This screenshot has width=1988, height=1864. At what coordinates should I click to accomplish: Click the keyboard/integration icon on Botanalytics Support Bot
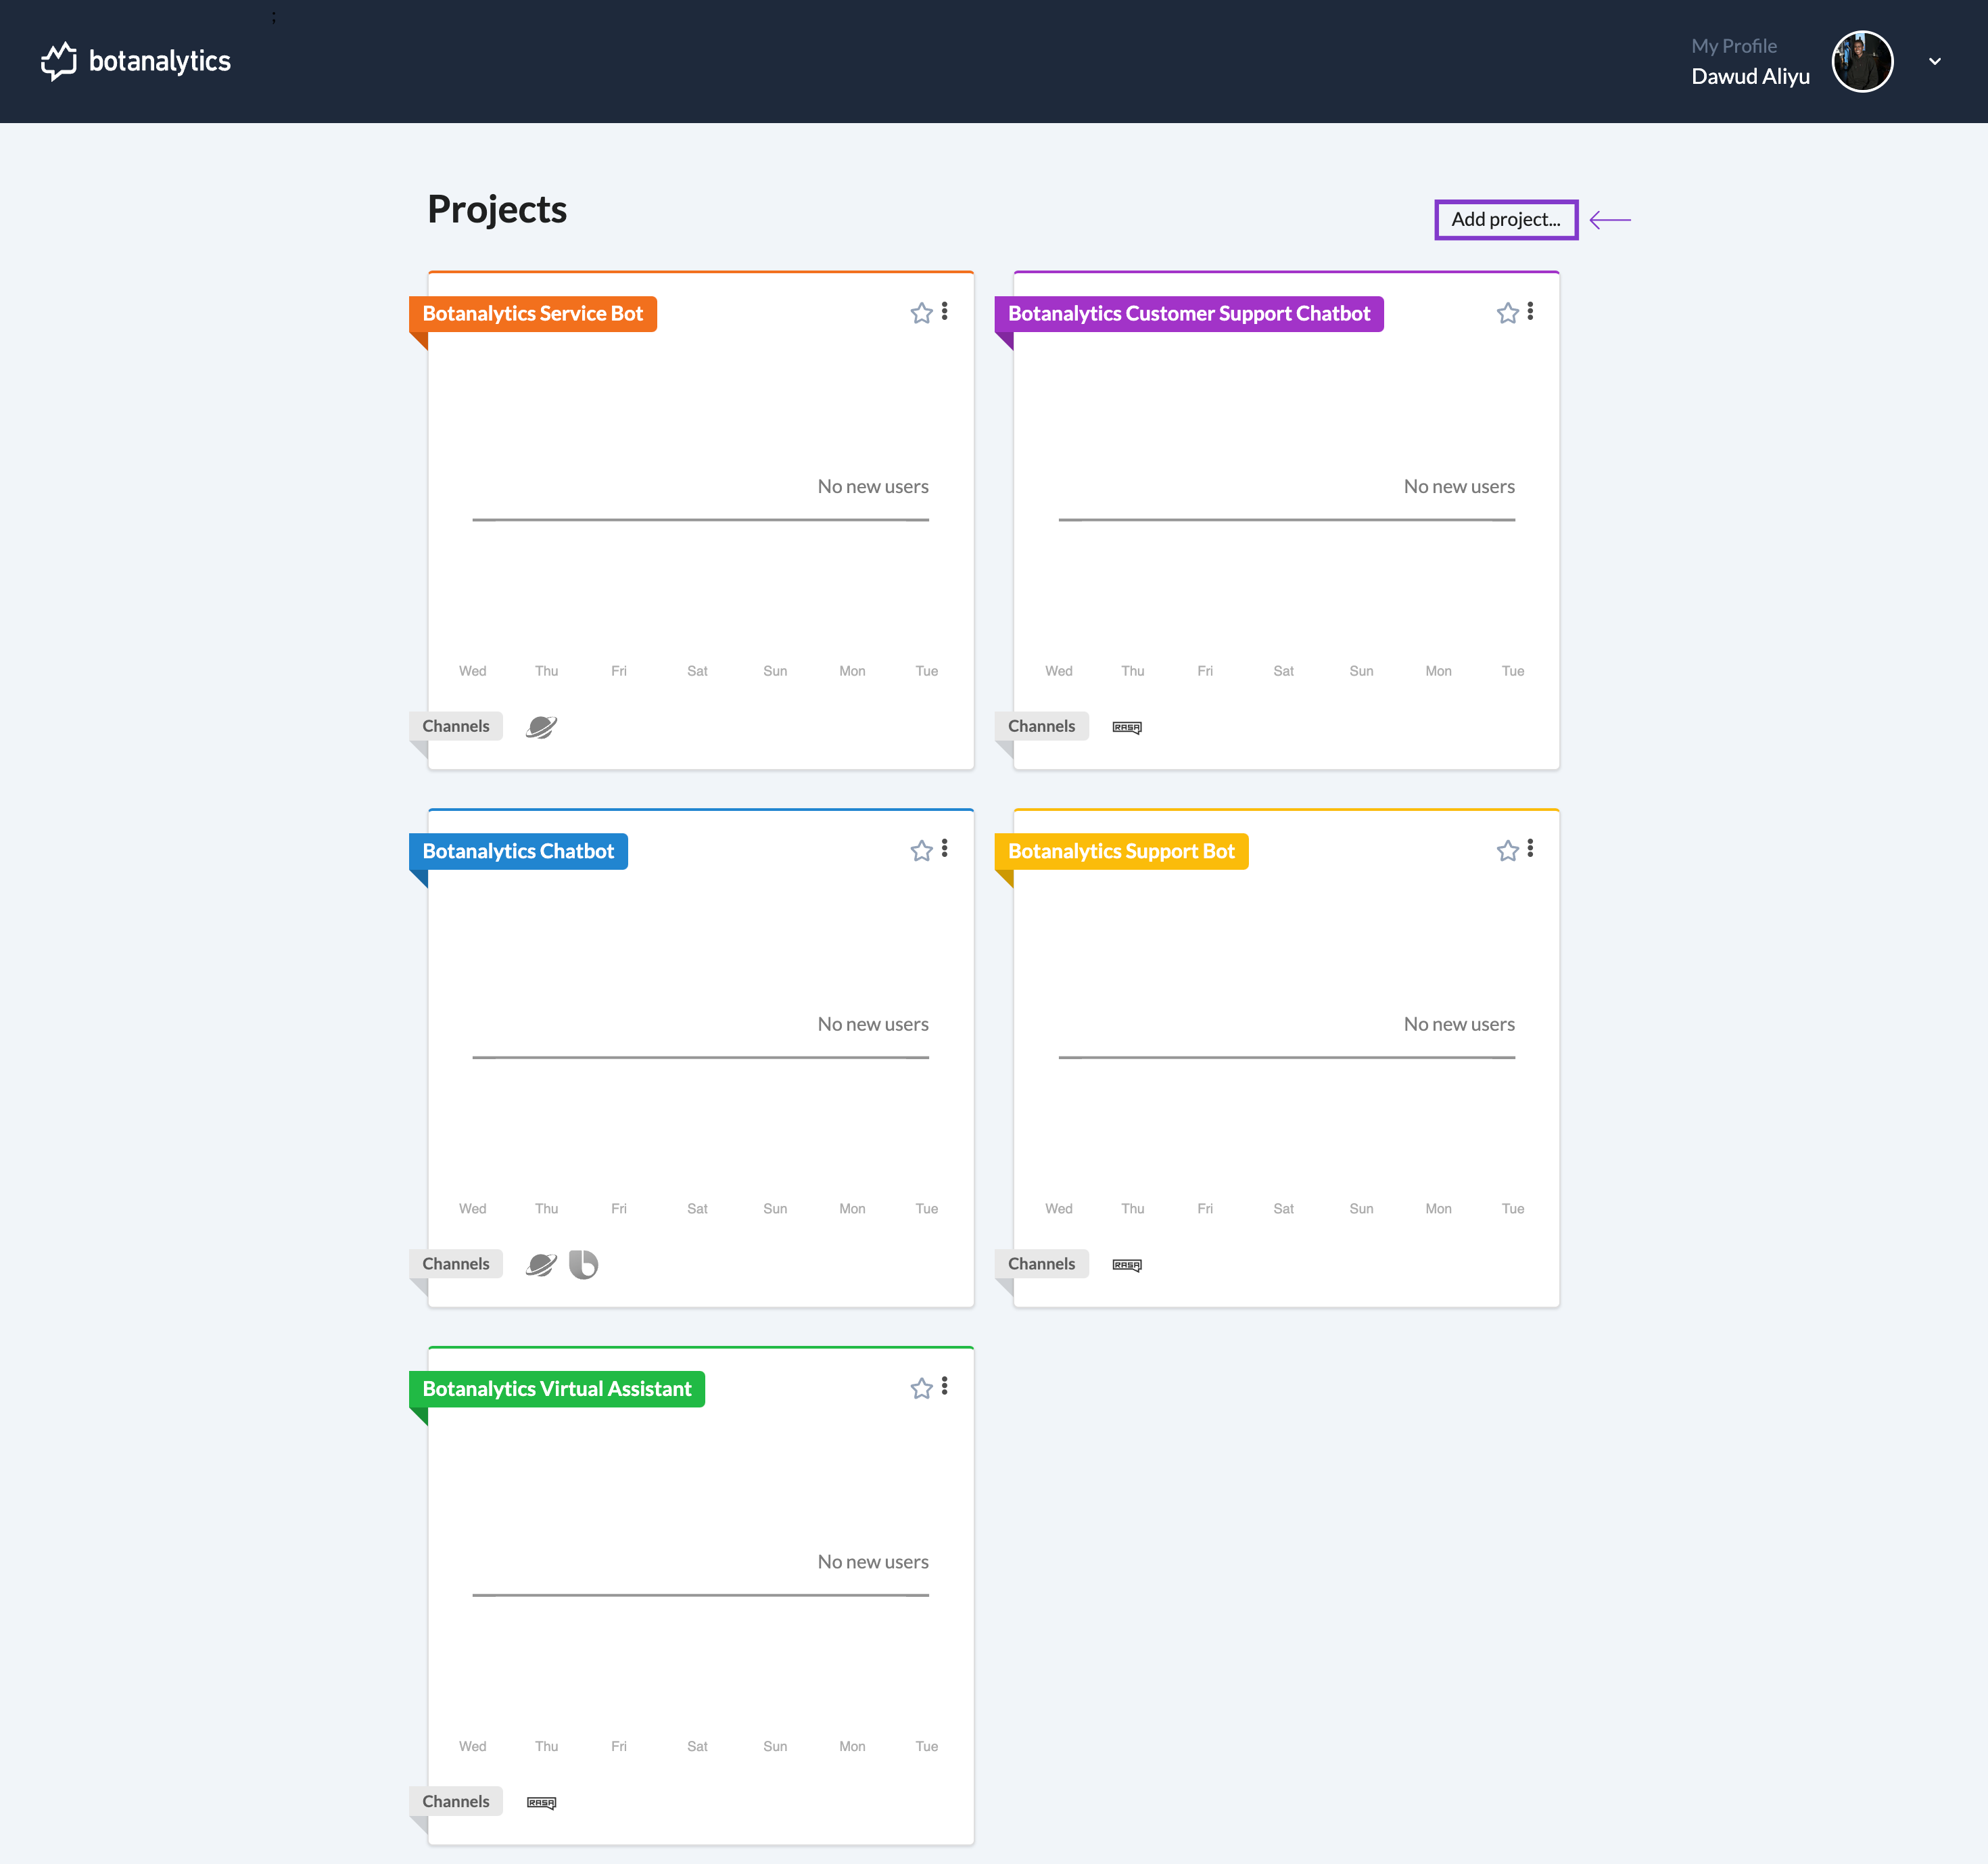click(x=1128, y=1263)
